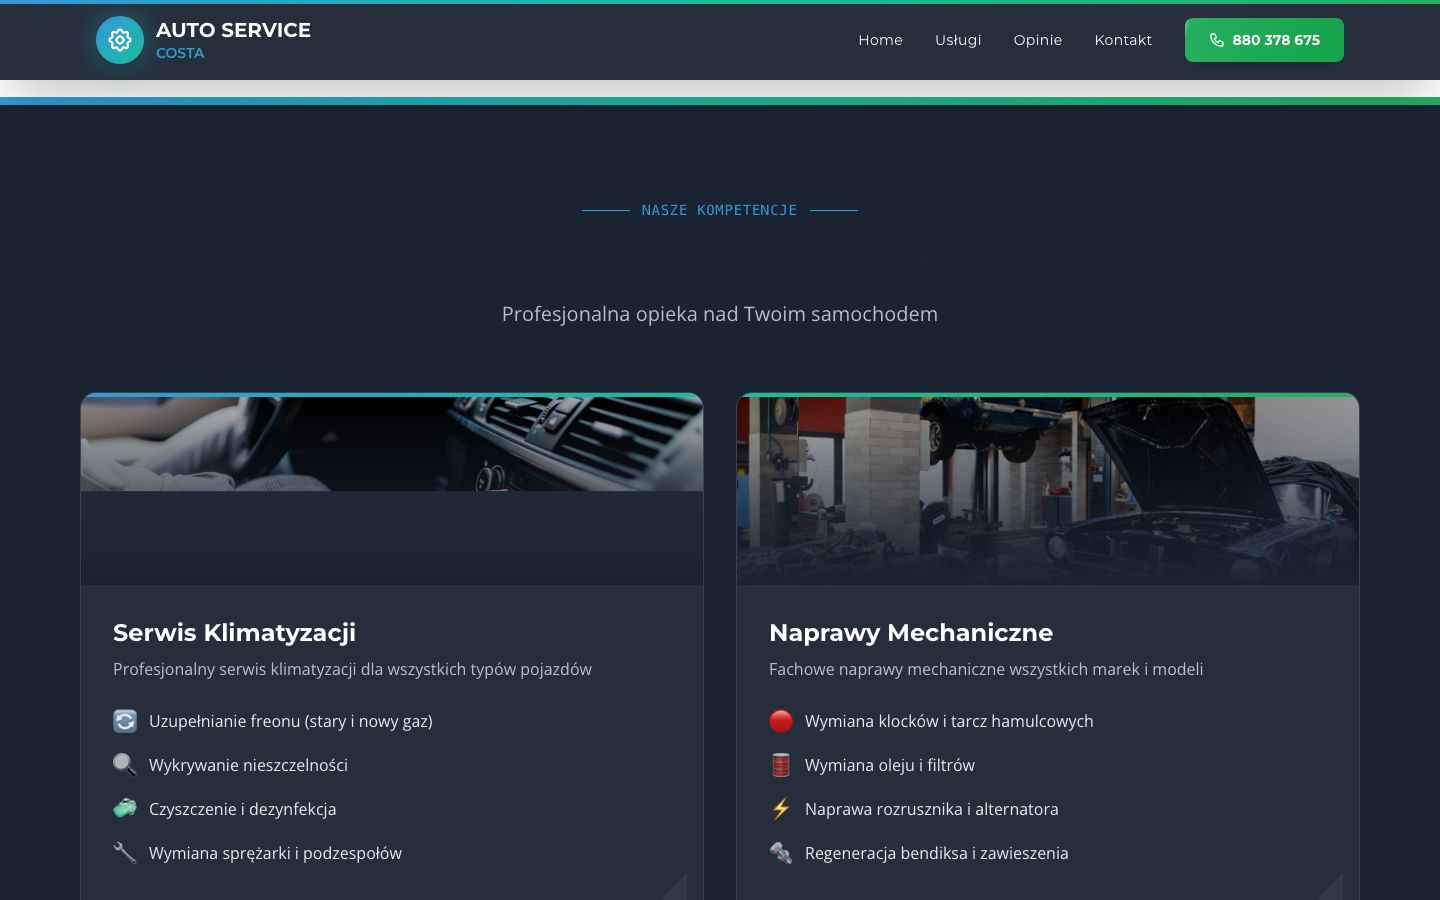Click 'Profesjonalny serwis klimatyzacji dla wszystkich typów pojazdów'

[x=352, y=669]
